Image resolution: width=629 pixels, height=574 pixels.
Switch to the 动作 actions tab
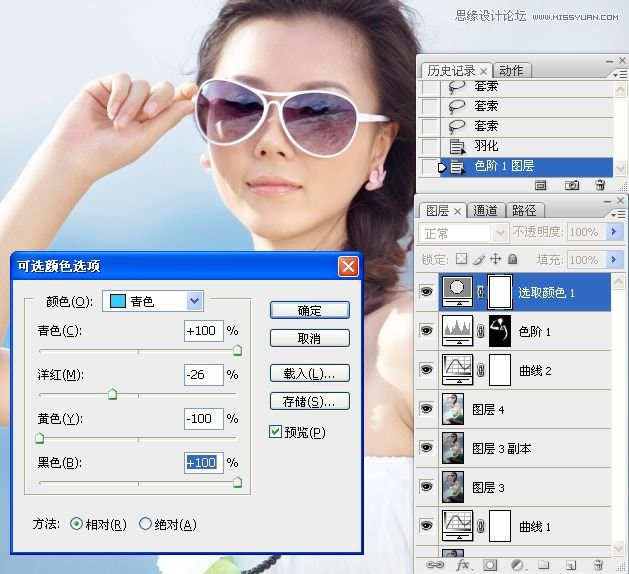pos(511,71)
